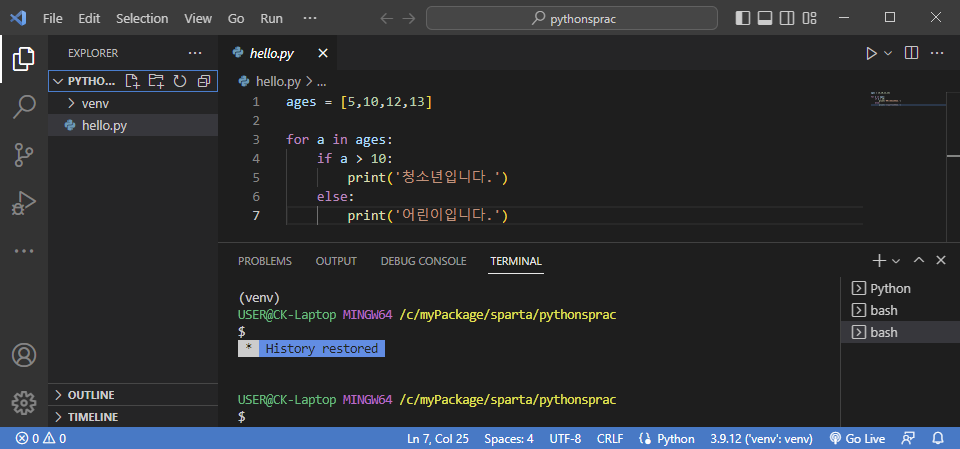Collapse all folders in Explorer

pos(203,81)
